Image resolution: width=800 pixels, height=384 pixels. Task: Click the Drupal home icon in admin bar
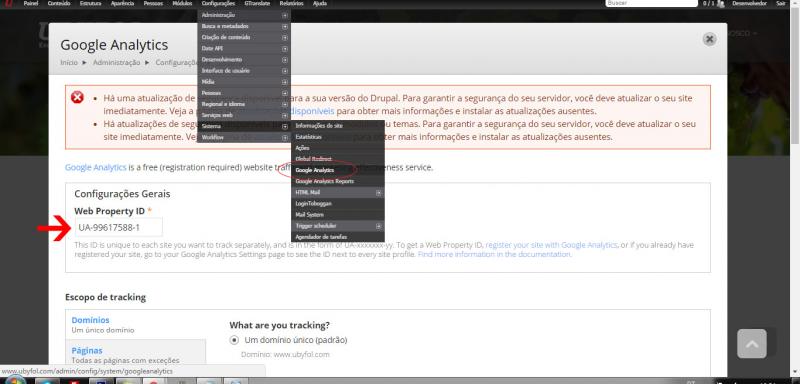point(8,4)
